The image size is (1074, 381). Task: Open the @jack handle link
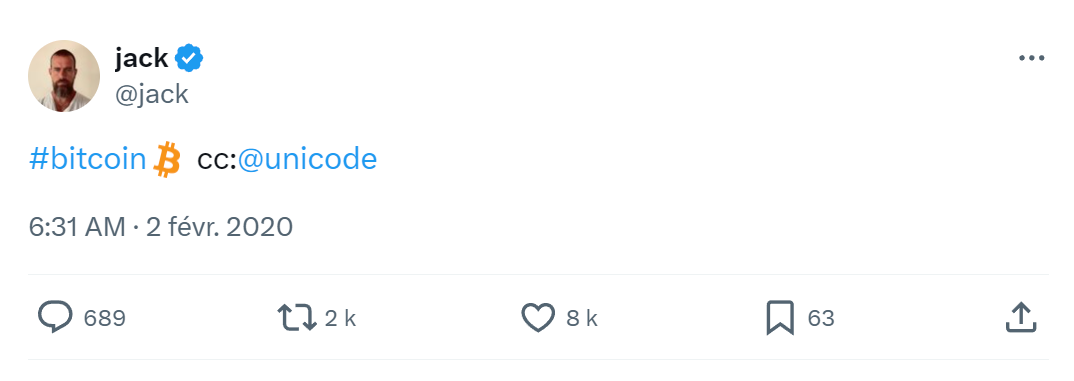pos(151,94)
